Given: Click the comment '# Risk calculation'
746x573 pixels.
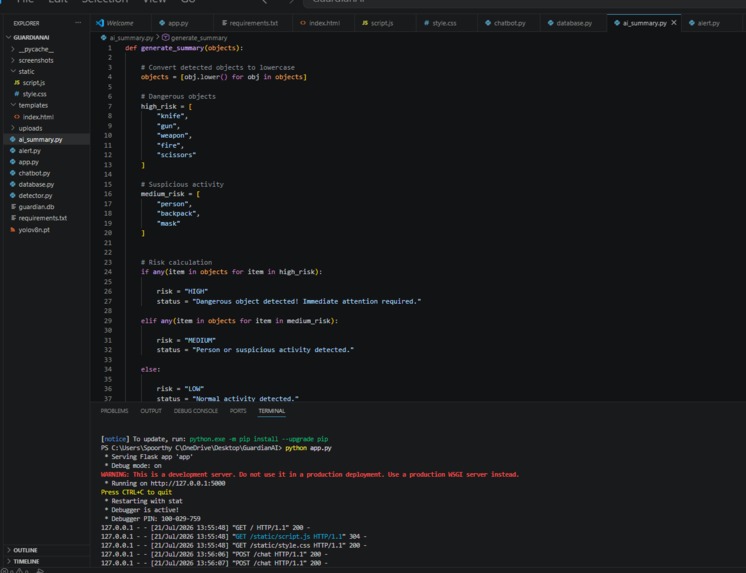Looking at the screenshot, I should [177, 262].
